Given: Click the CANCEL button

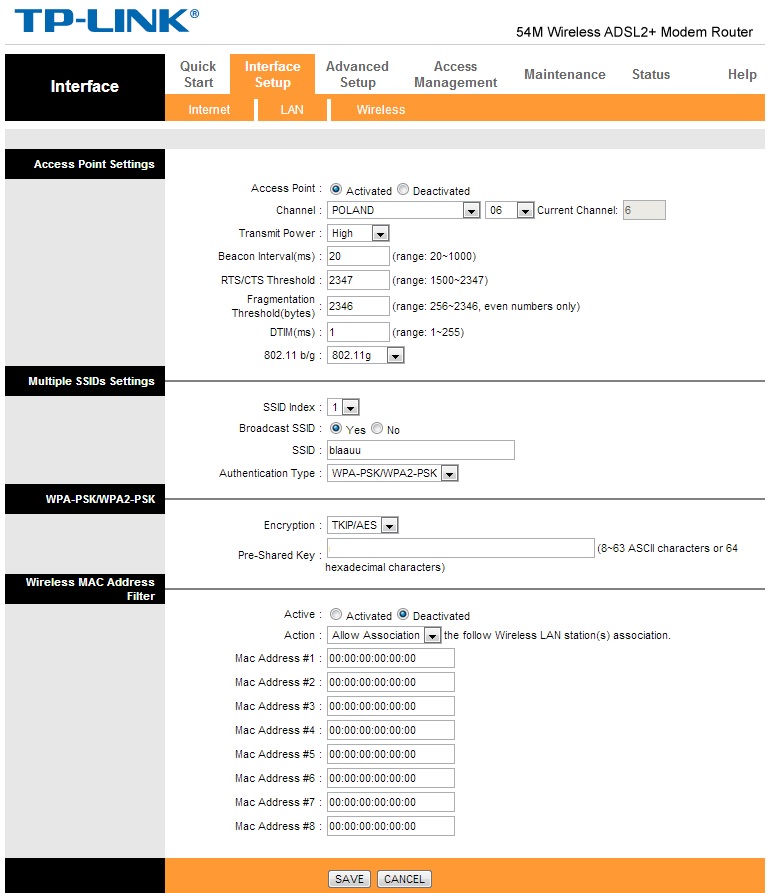Looking at the screenshot, I should pos(404,879).
